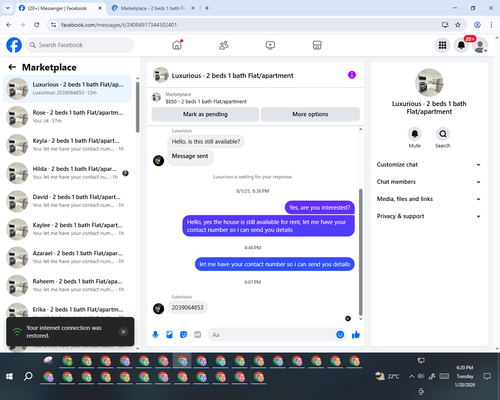Mute this conversation via bell icon

415,134
